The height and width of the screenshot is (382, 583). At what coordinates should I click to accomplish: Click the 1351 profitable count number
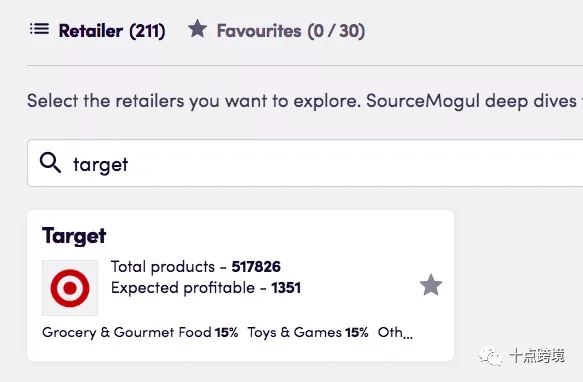coord(286,288)
